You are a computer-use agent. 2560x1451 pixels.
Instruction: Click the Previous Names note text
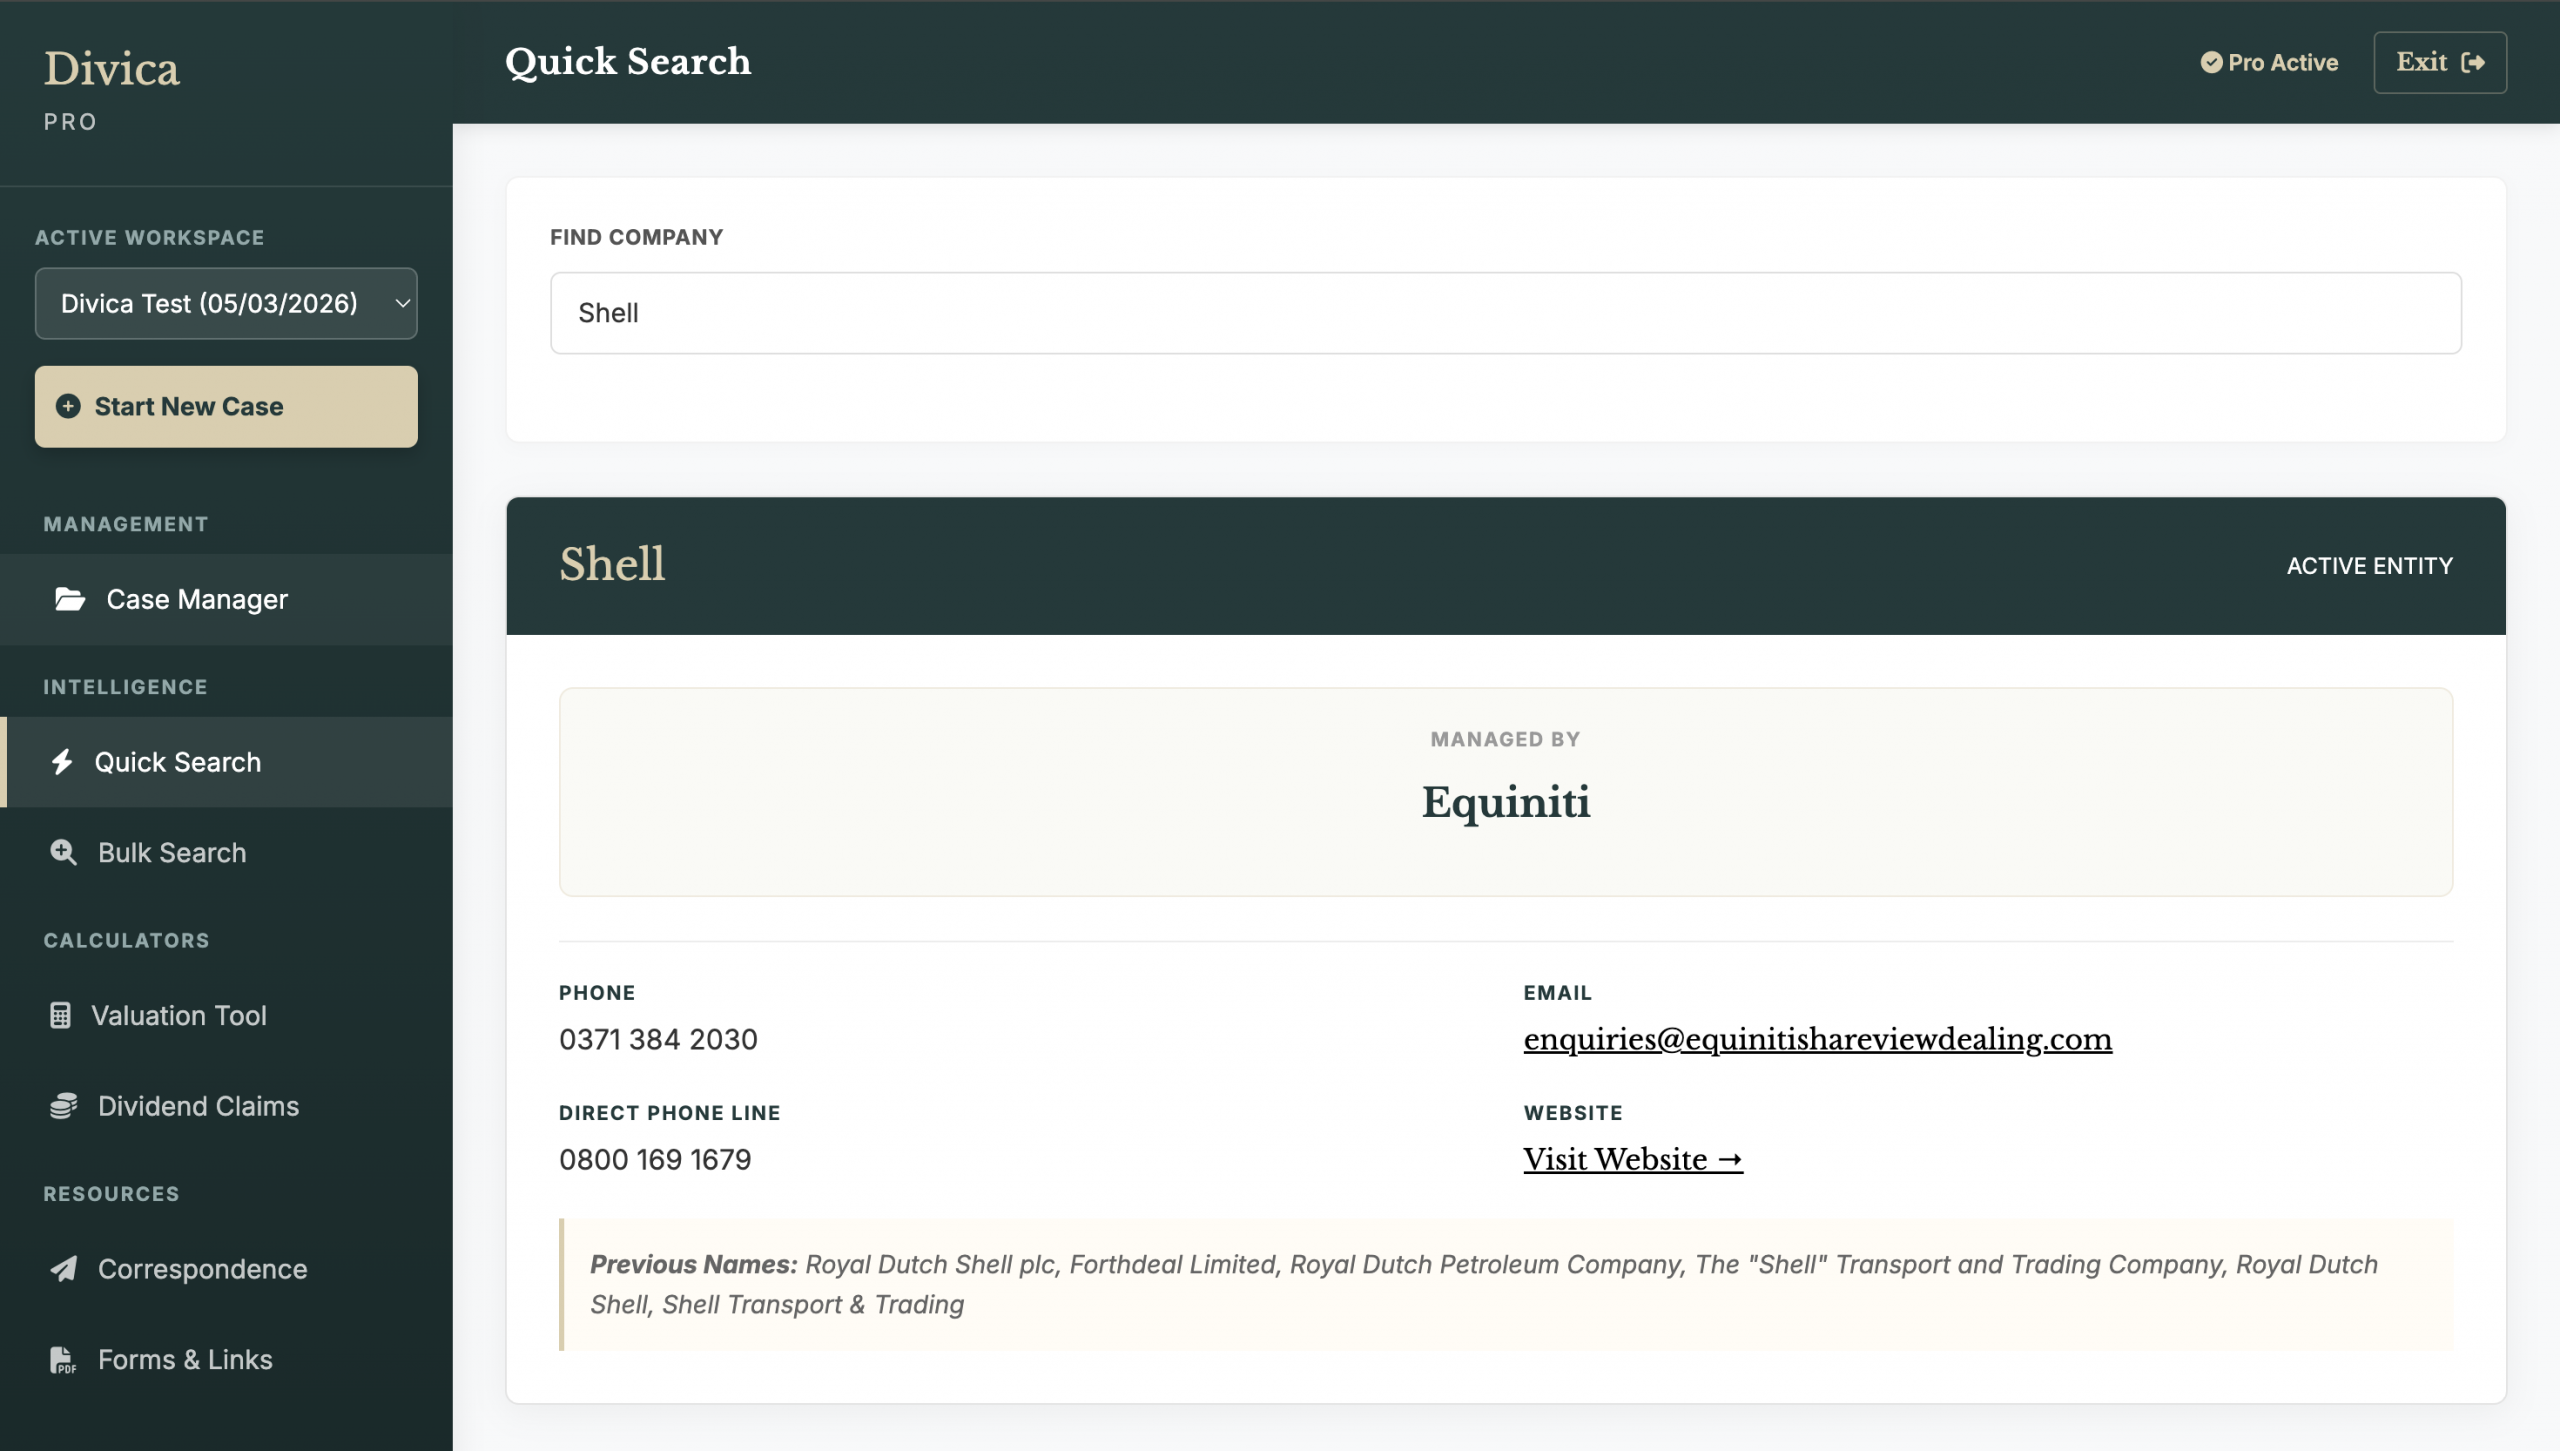(1506, 1284)
